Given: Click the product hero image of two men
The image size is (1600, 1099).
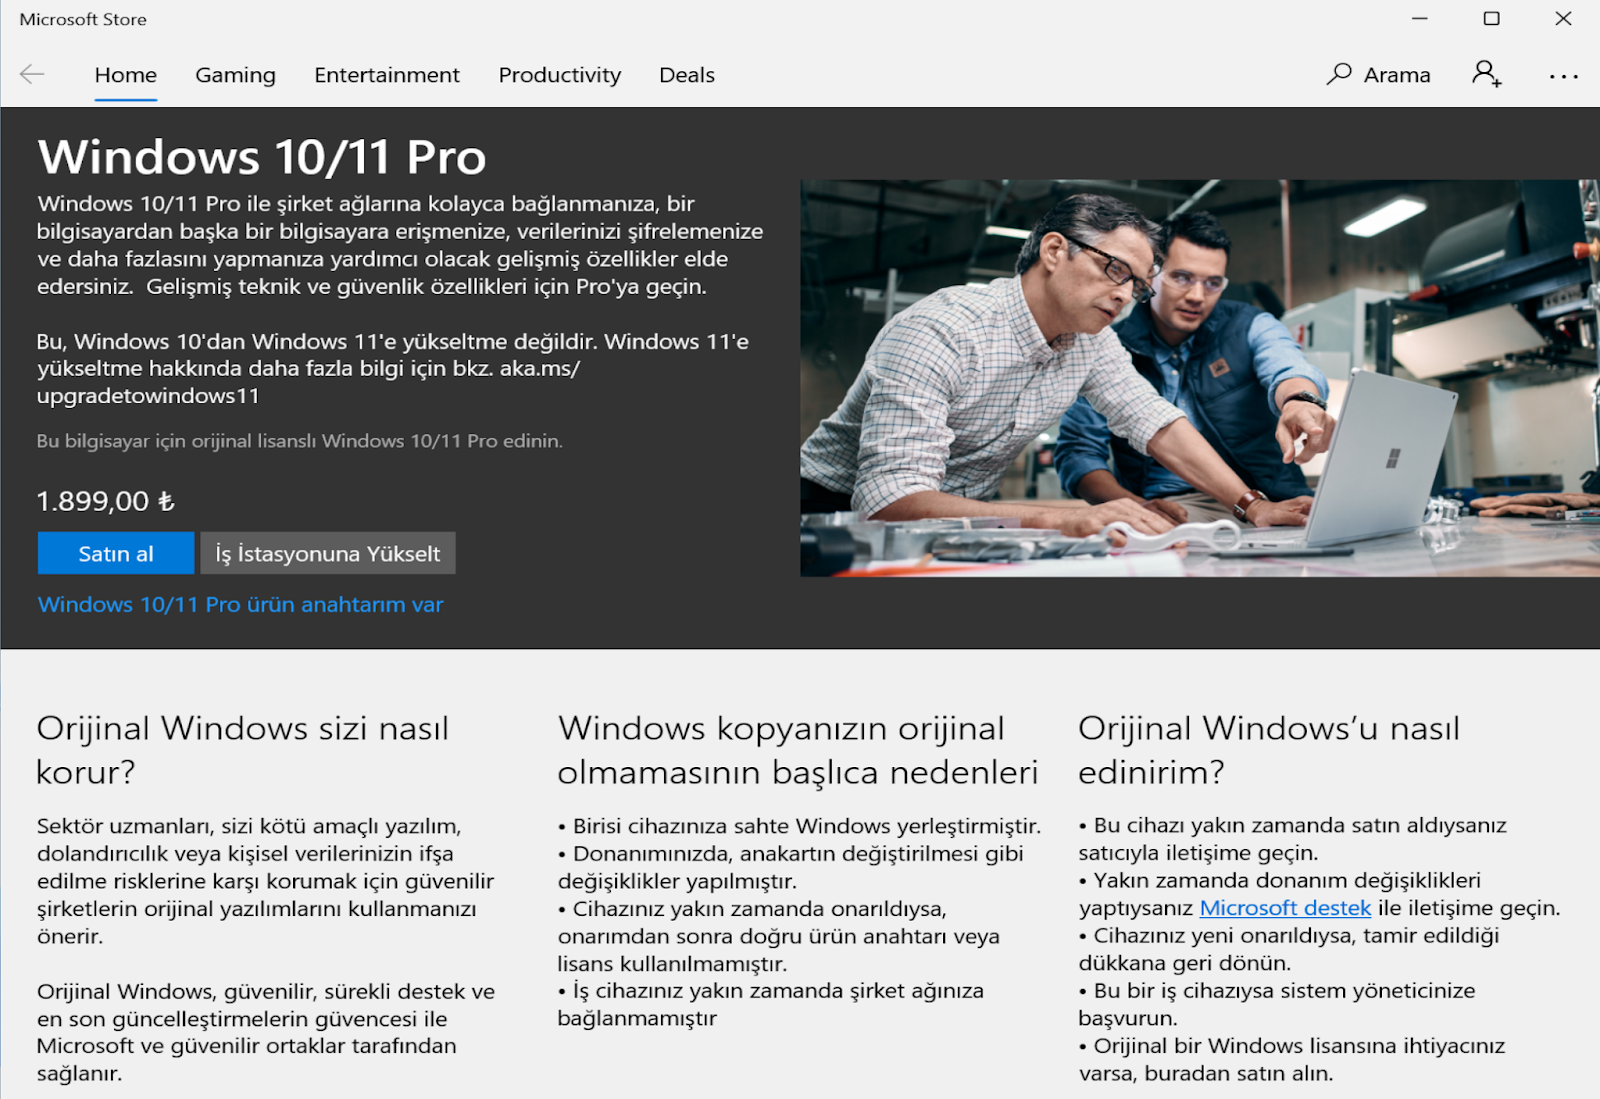Looking at the screenshot, I should [x=1199, y=378].
